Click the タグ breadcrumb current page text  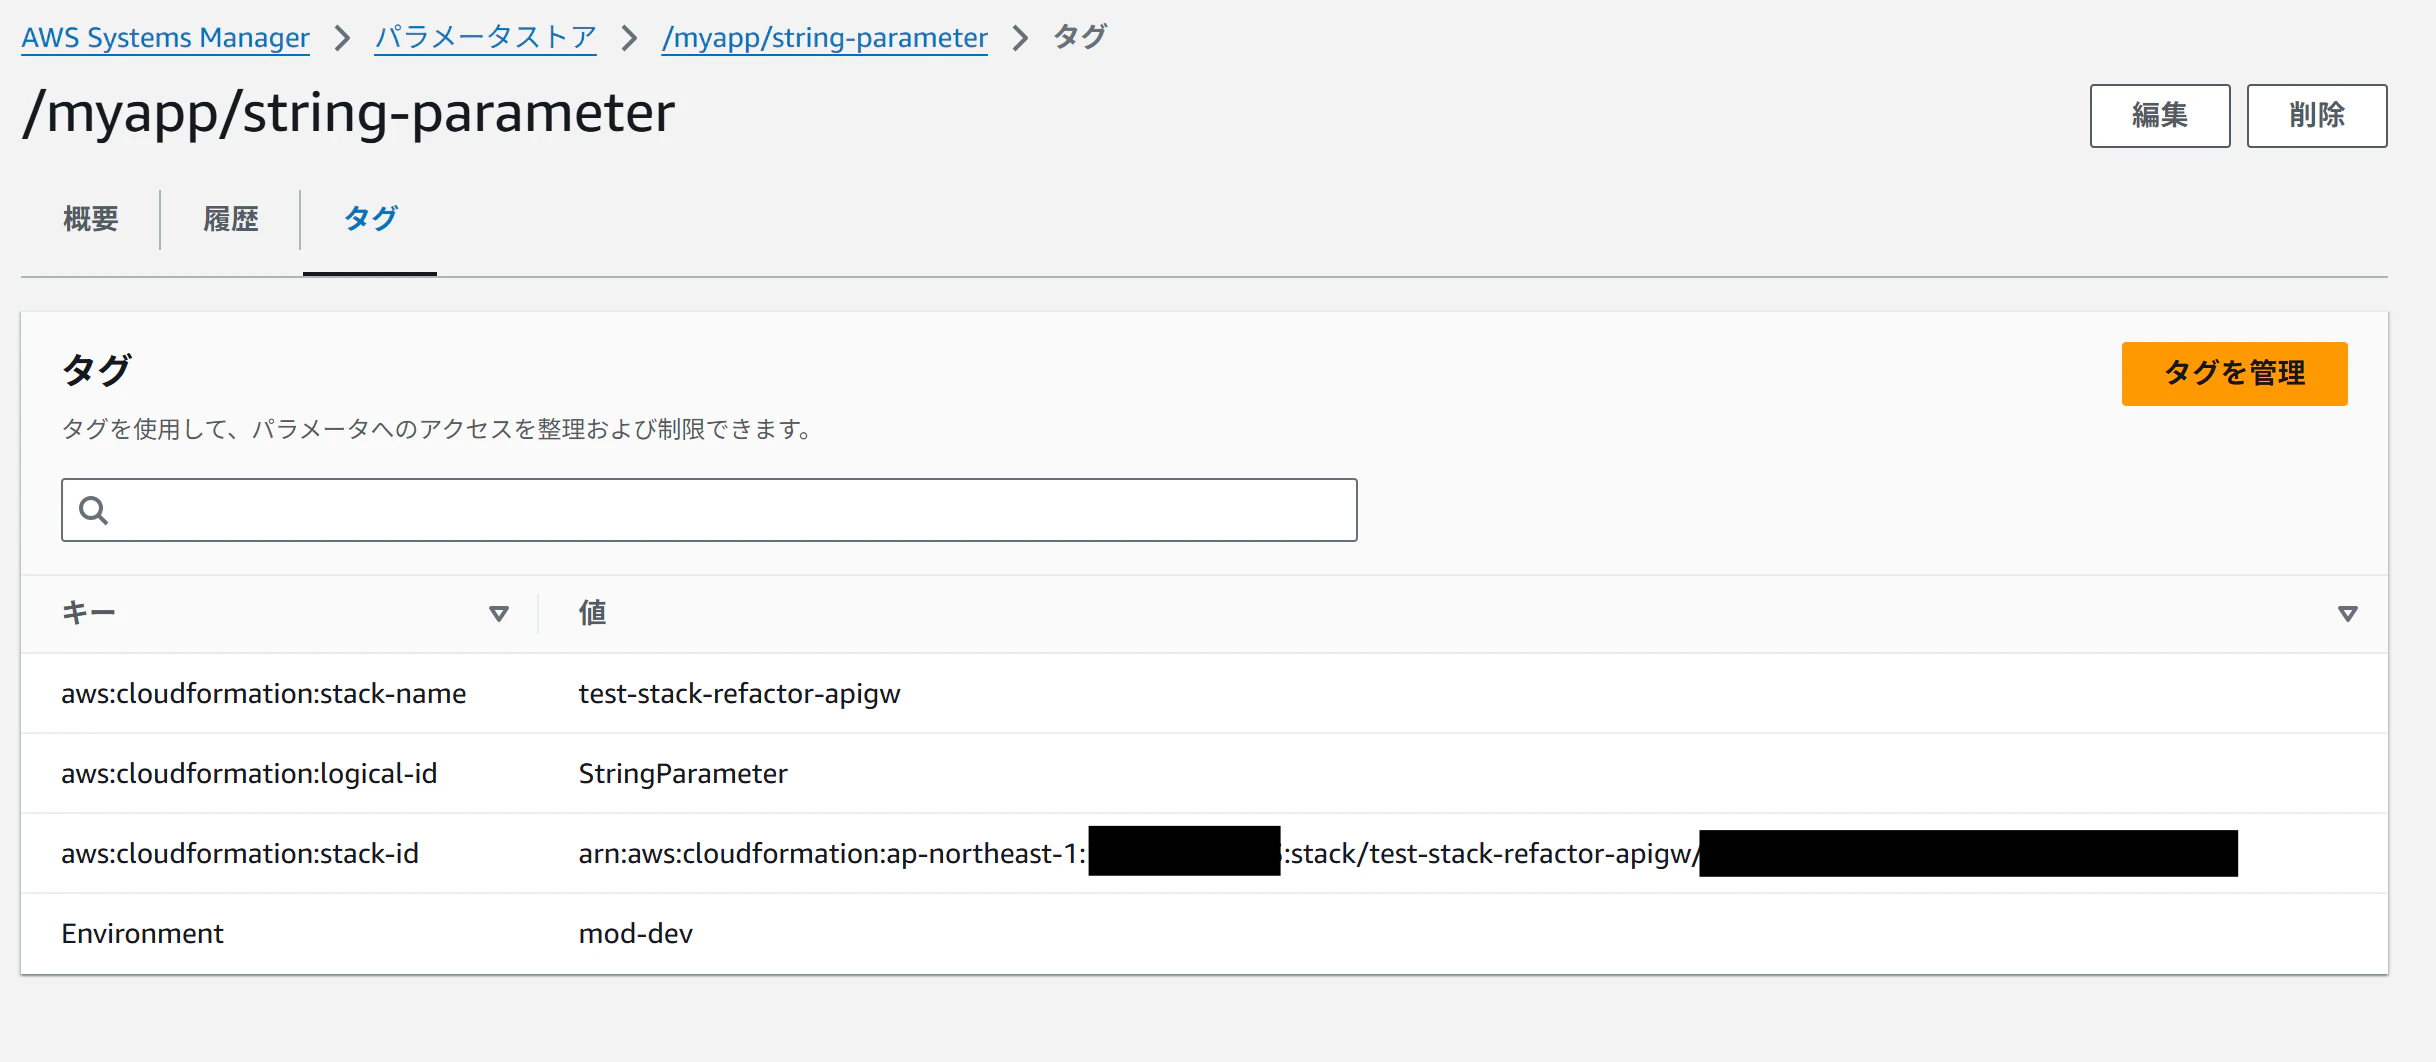pyautogui.click(x=1080, y=37)
